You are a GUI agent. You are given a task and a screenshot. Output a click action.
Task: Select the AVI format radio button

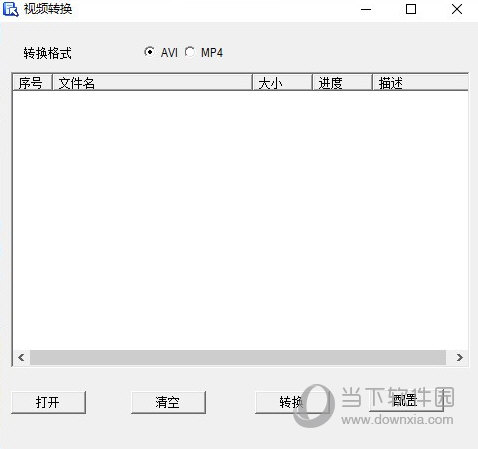149,52
